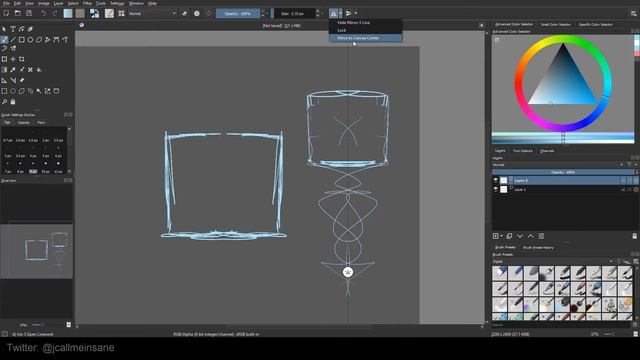The width and height of the screenshot is (640, 360).
Task: Select the Fill bucket tool
Action: (39, 70)
